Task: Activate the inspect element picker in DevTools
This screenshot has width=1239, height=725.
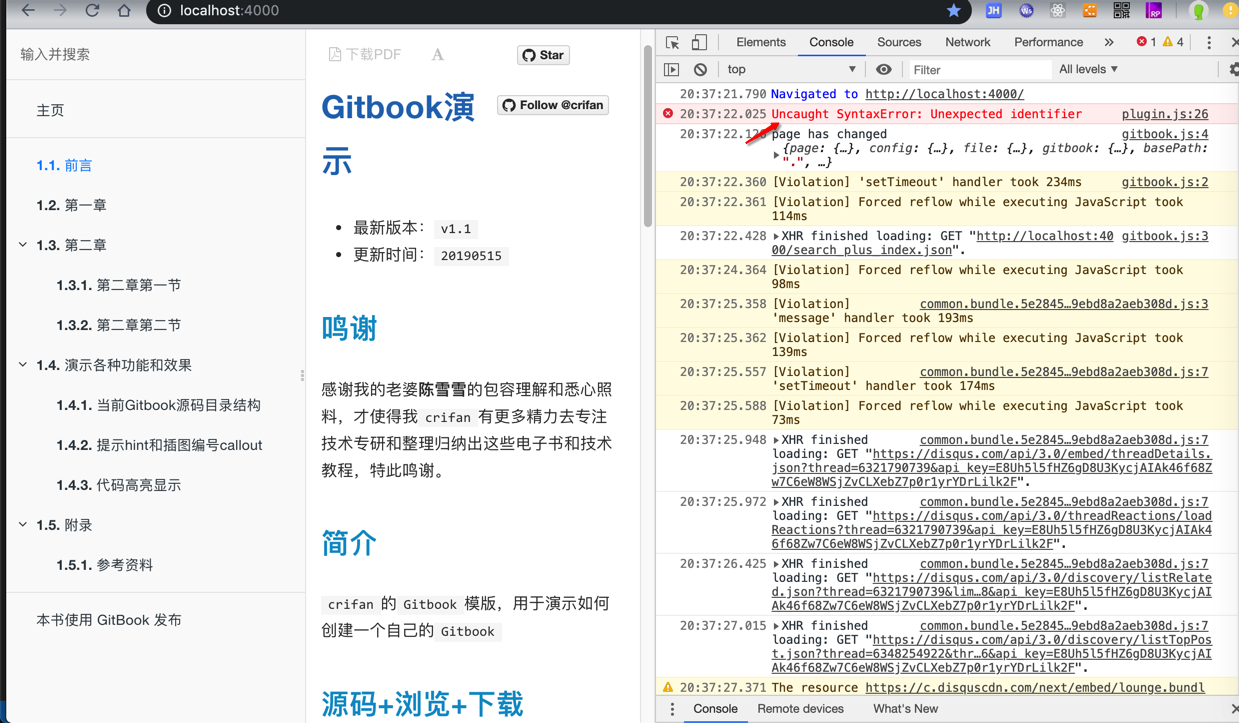Action: pos(672,43)
